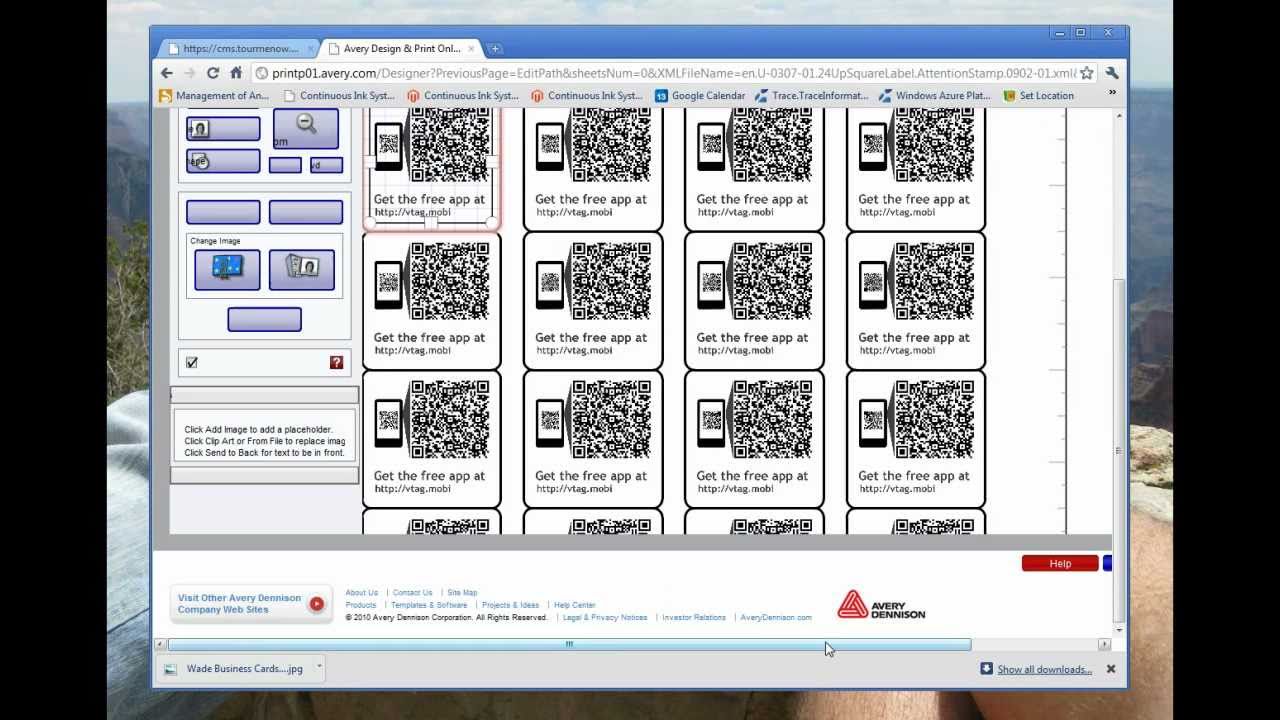Open the Set Location bookmark
Viewport: 1280px width, 720px height.
pyautogui.click(x=1038, y=96)
